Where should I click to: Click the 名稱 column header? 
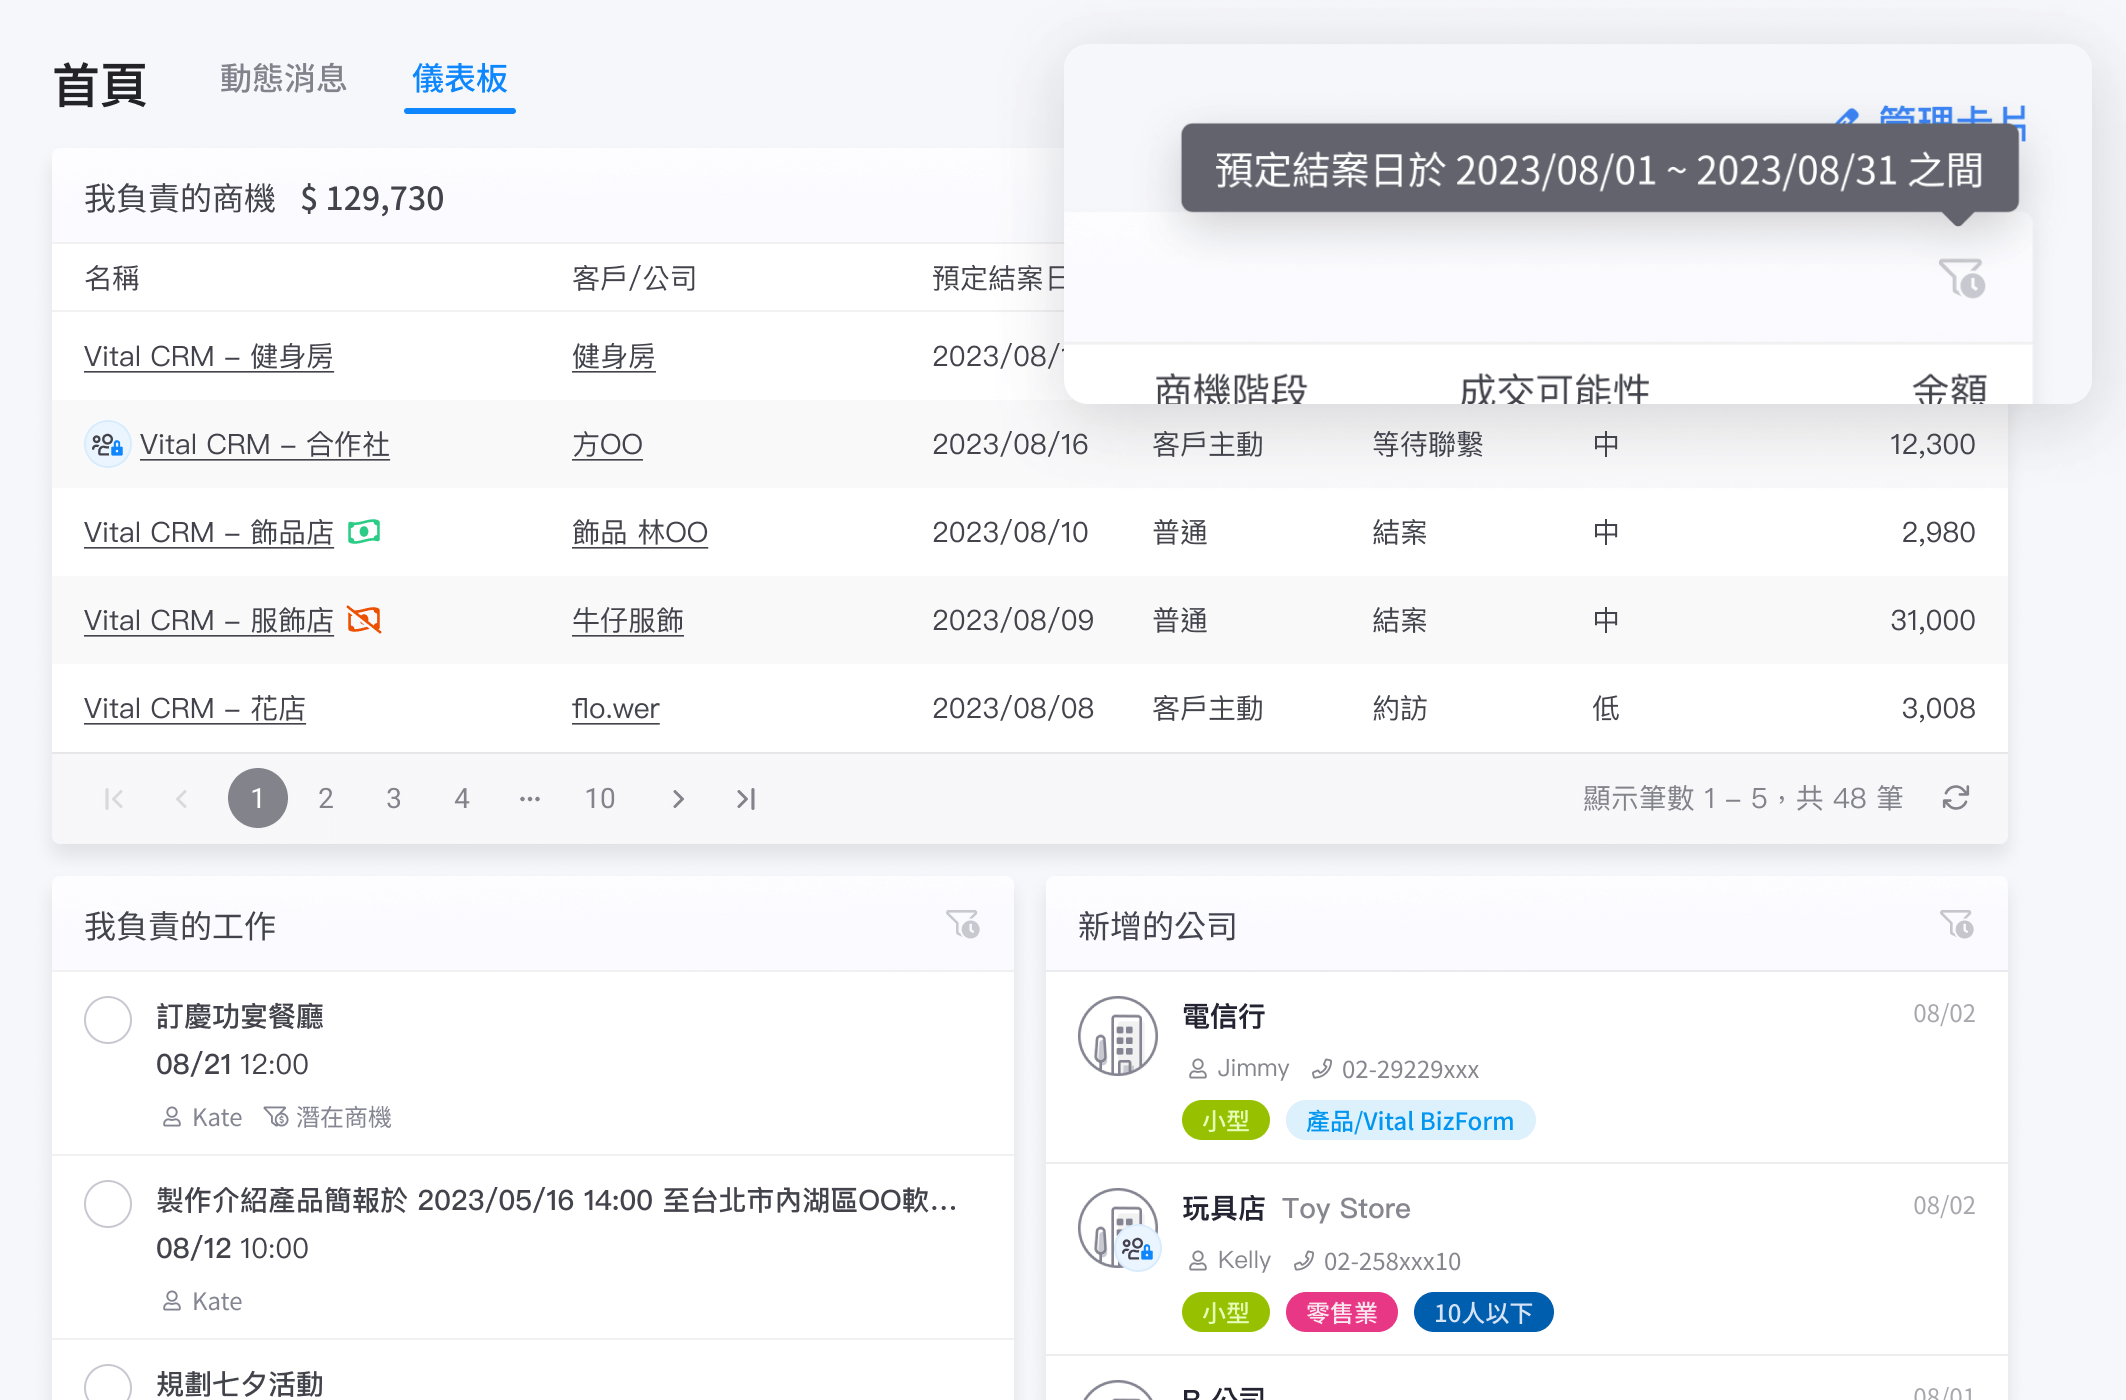coord(112,278)
